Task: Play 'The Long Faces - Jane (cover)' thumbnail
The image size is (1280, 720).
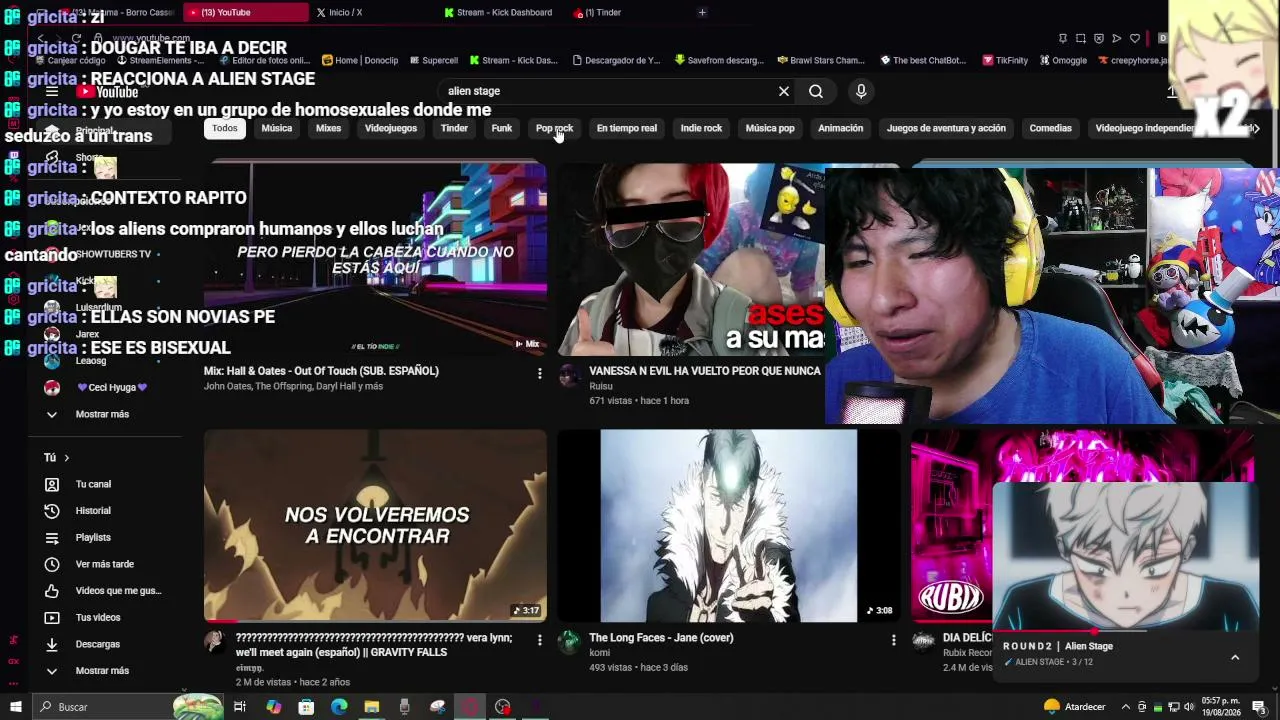Action: (x=729, y=526)
